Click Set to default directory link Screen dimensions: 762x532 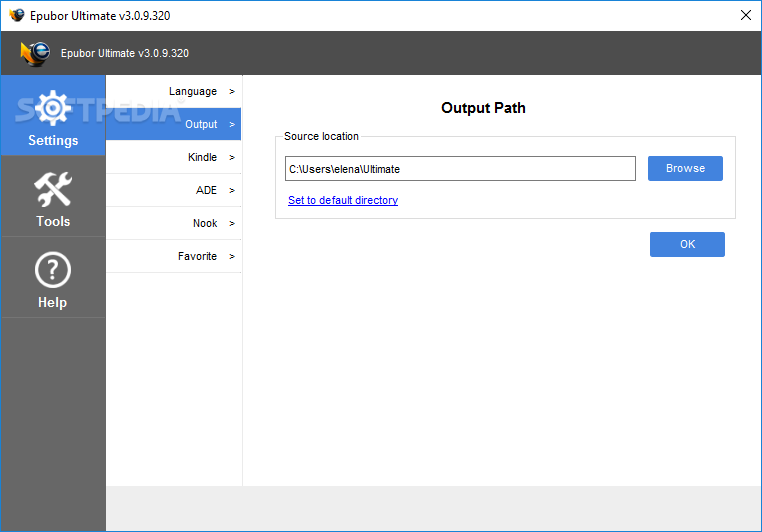point(343,200)
